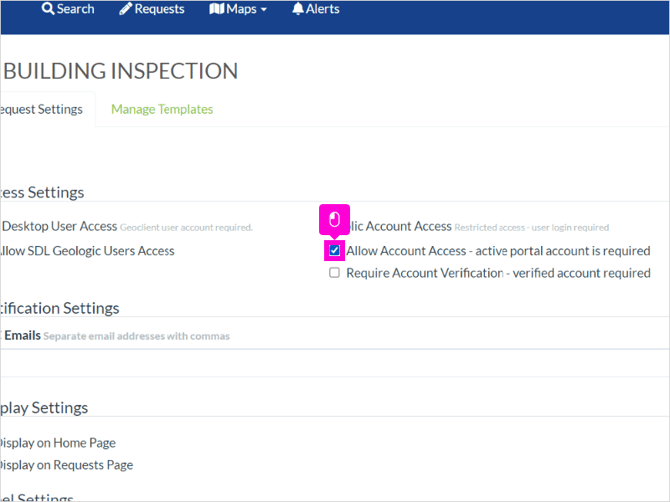The height and width of the screenshot is (502, 670).
Task: Click the Require Account Verification label text
Action: (498, 273)
